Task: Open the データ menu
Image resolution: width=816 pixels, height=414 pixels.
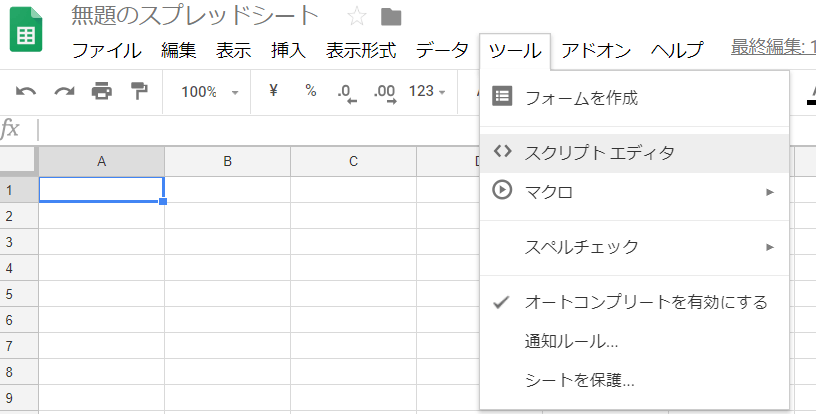Action: coord(442,50)
